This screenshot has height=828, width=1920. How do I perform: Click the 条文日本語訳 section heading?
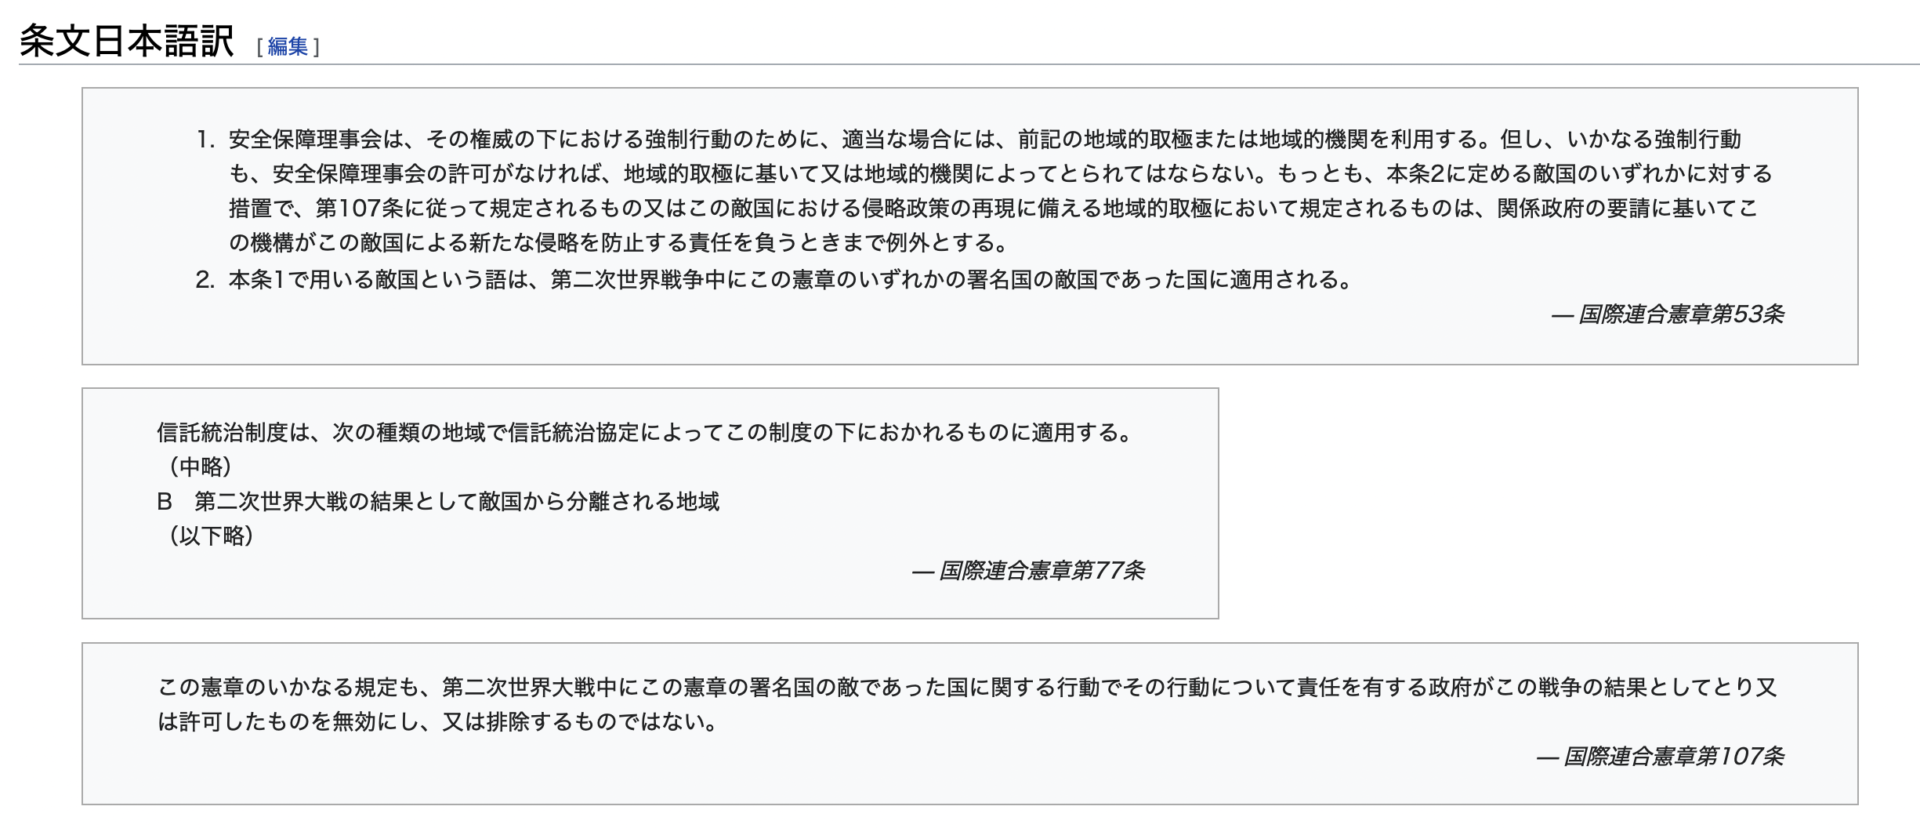coord(127,41)
